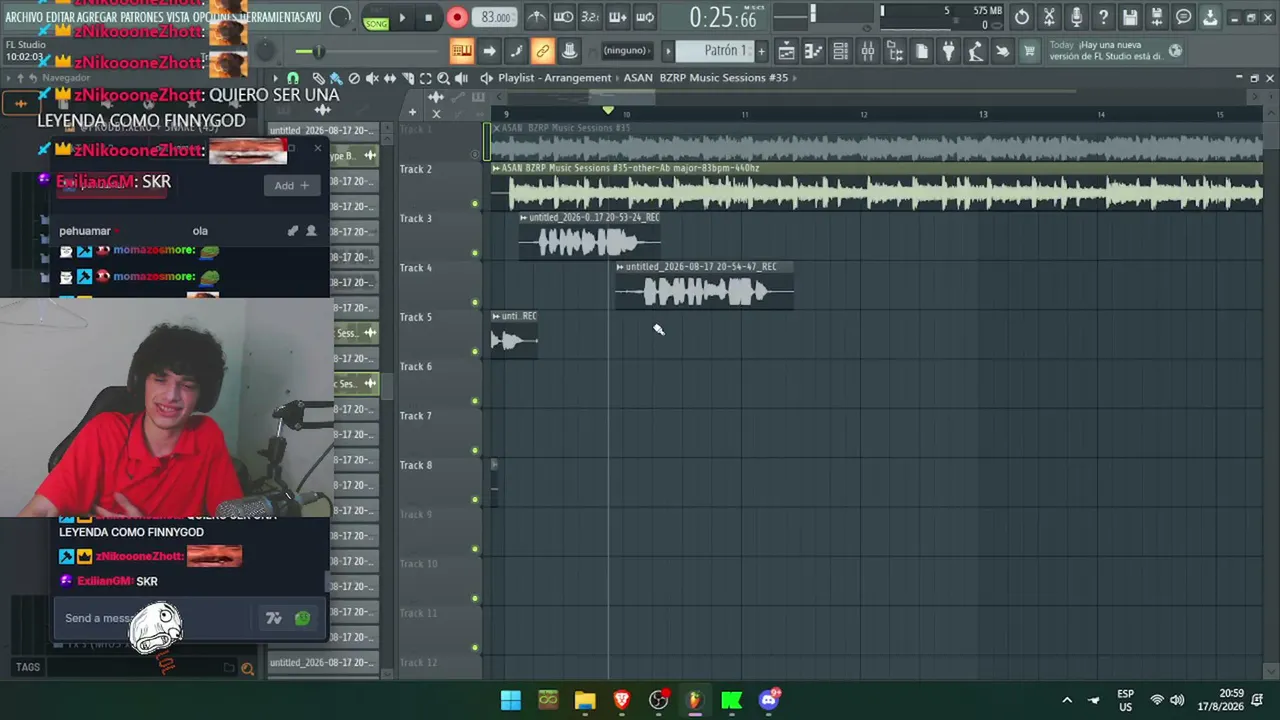Stop playback with the Stop button
1280x720 pixels.
(428, 17)
